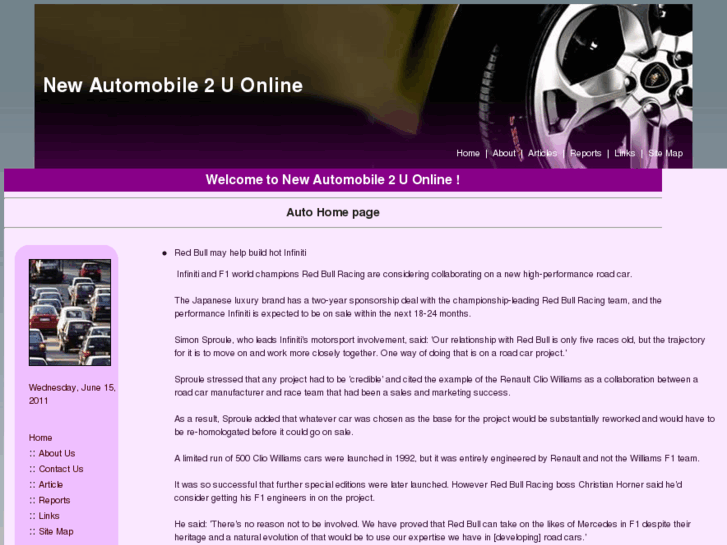Image resolution: width=727 pixels, height=545 pixels.
Task: Visit Links page from sidebar
Action: 49,516
